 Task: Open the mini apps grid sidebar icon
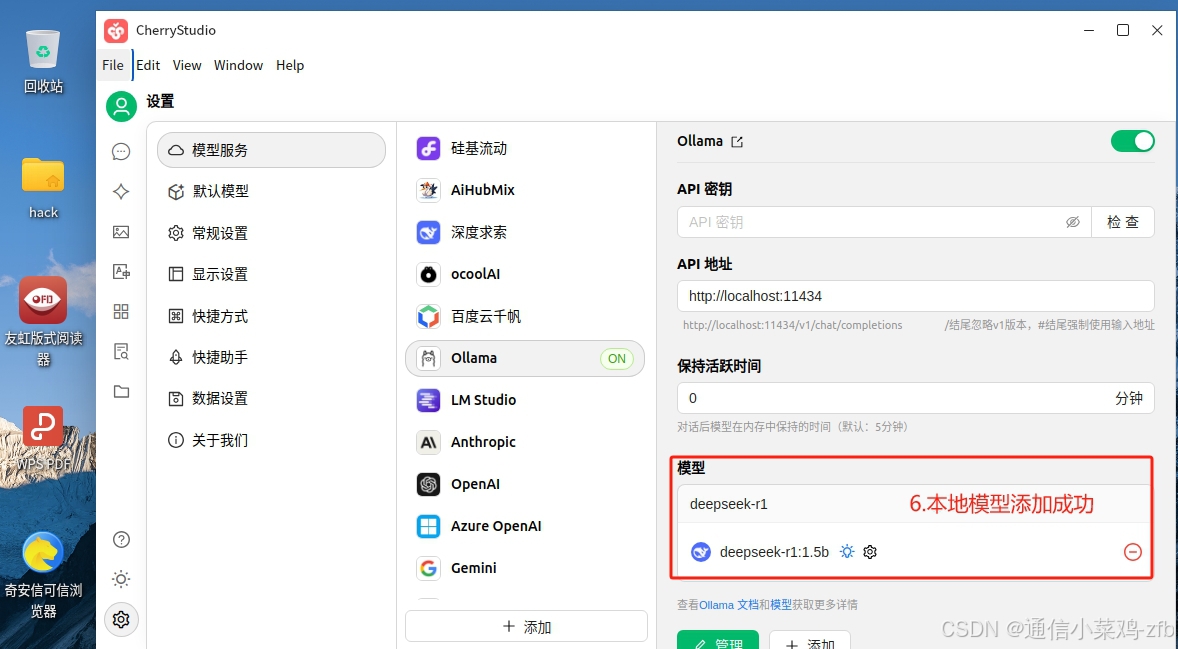click(x=121, y=311)
